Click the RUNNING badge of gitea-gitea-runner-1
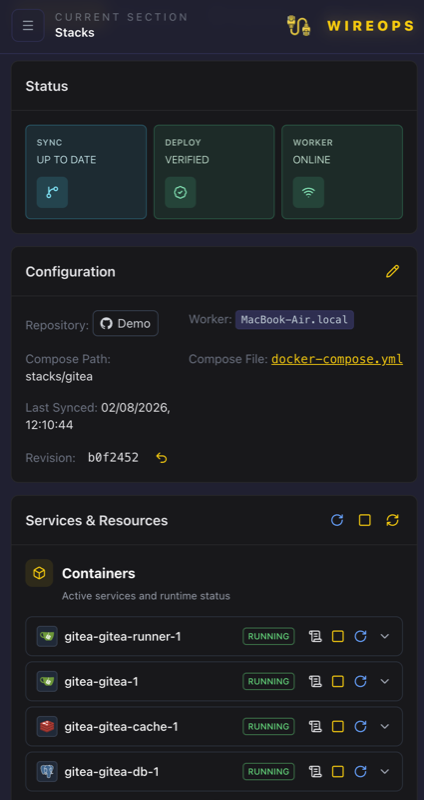The image size is (424, 800). click(x=268, y=636)
